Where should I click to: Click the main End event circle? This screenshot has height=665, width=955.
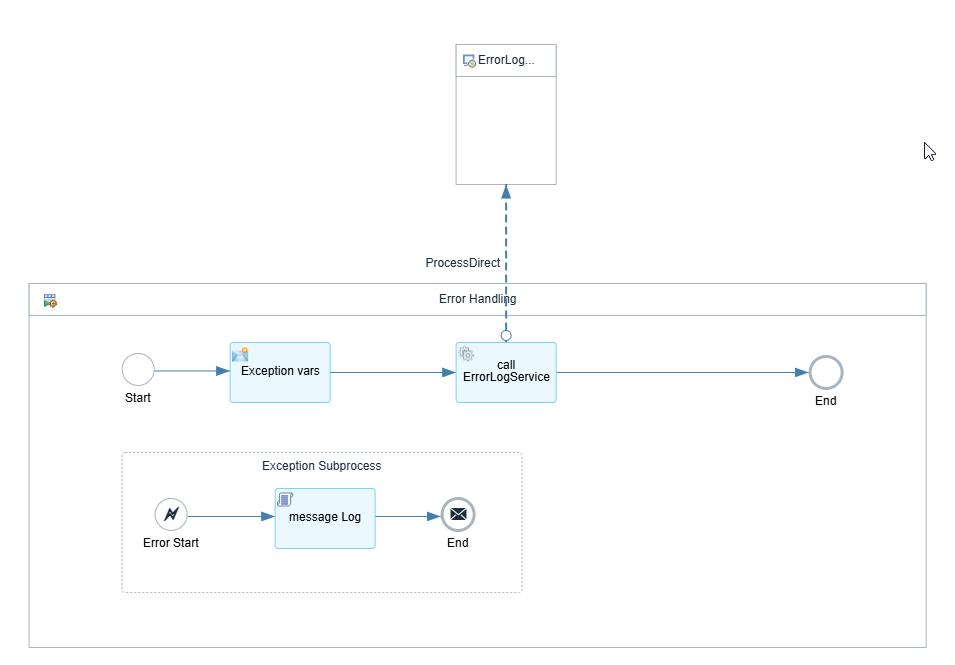[x=826, y=372]
